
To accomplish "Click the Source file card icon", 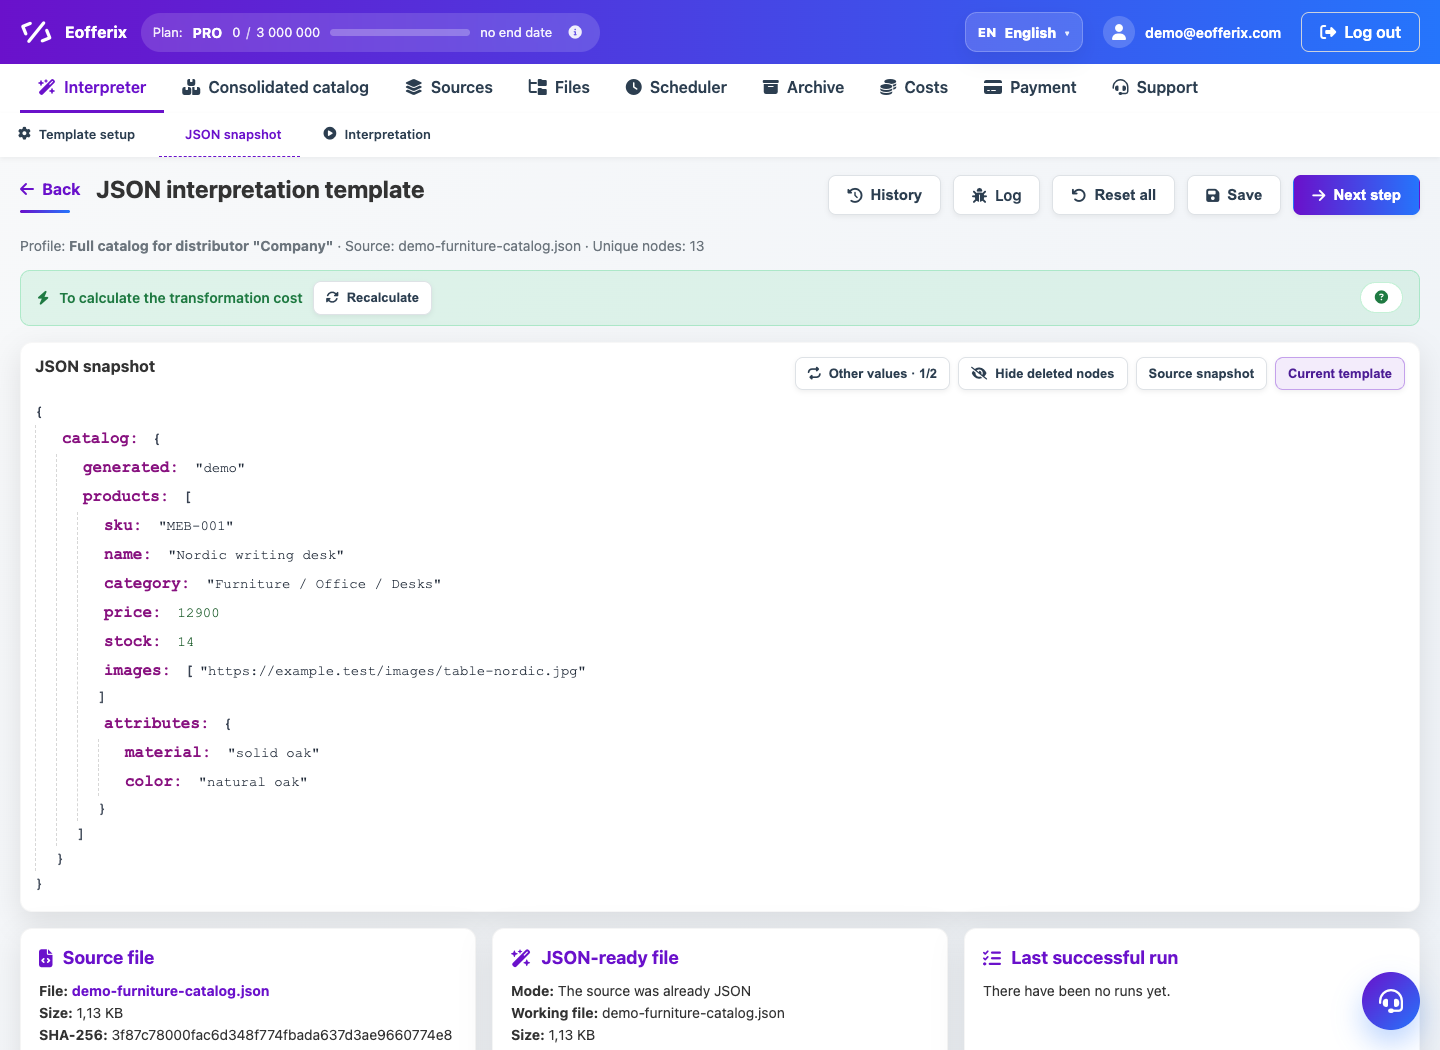I will click(x=46, y=958).
